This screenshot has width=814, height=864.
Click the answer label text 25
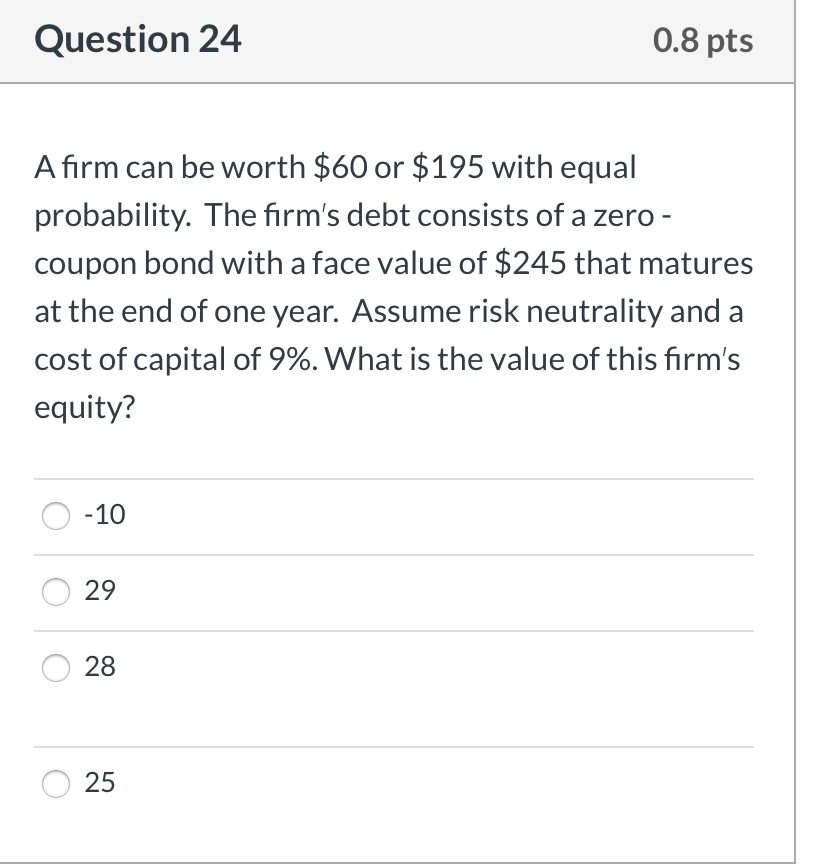100,783
